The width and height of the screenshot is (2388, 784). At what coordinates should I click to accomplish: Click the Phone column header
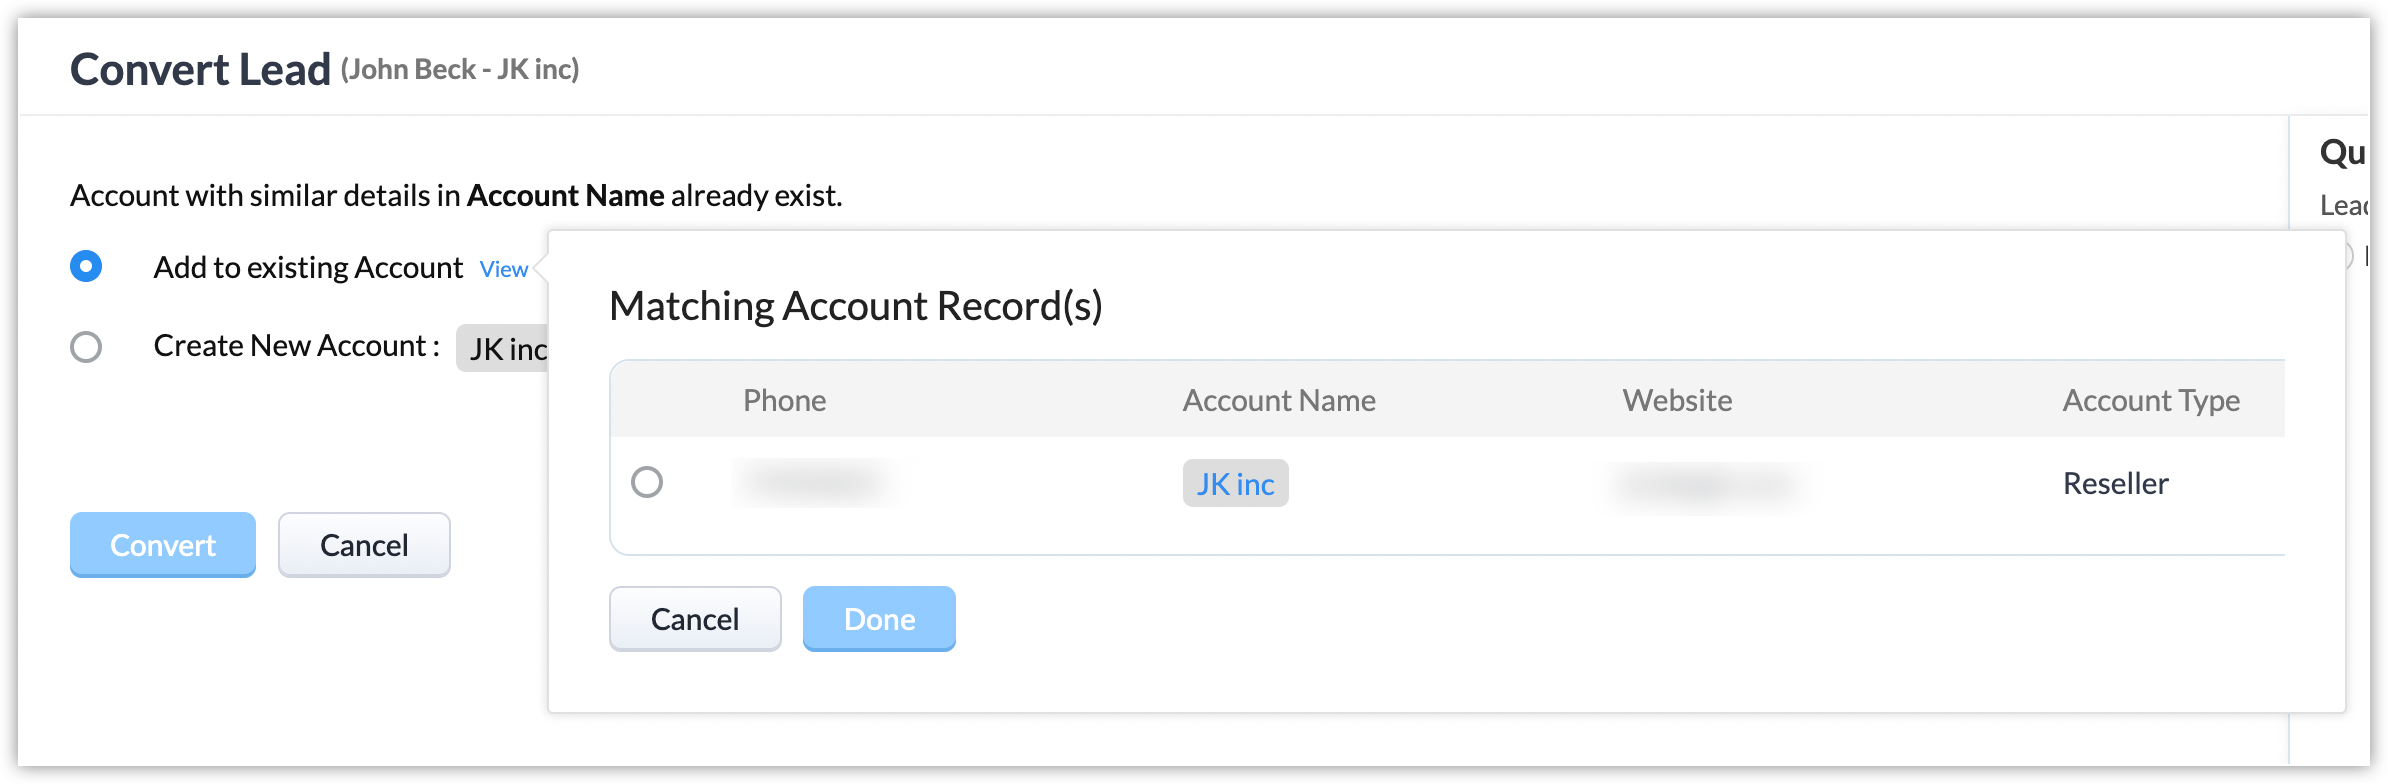784,400
